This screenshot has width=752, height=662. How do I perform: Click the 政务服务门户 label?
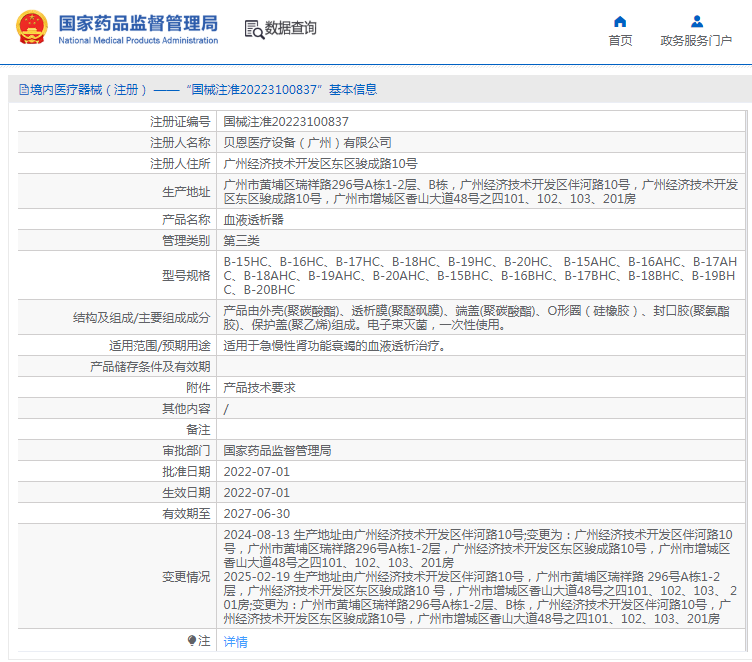point(696,41)
